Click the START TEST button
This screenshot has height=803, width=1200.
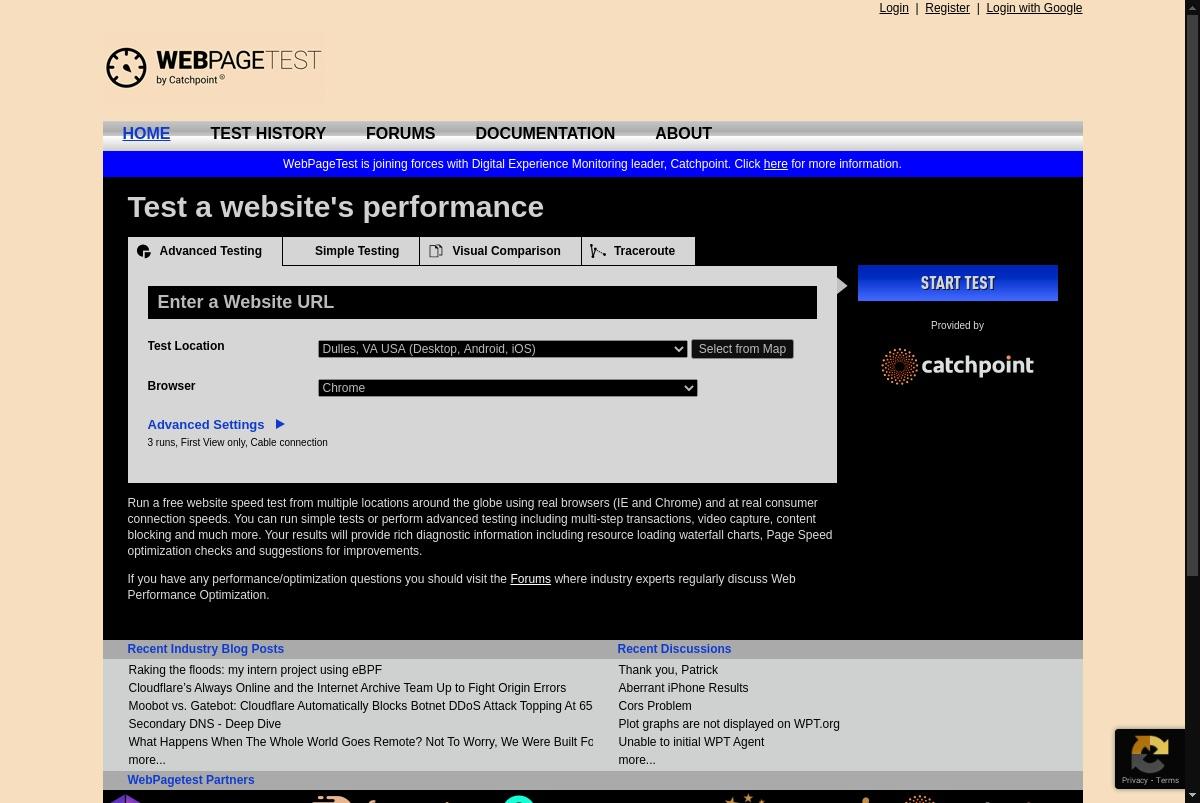click(x=957, y=283)
